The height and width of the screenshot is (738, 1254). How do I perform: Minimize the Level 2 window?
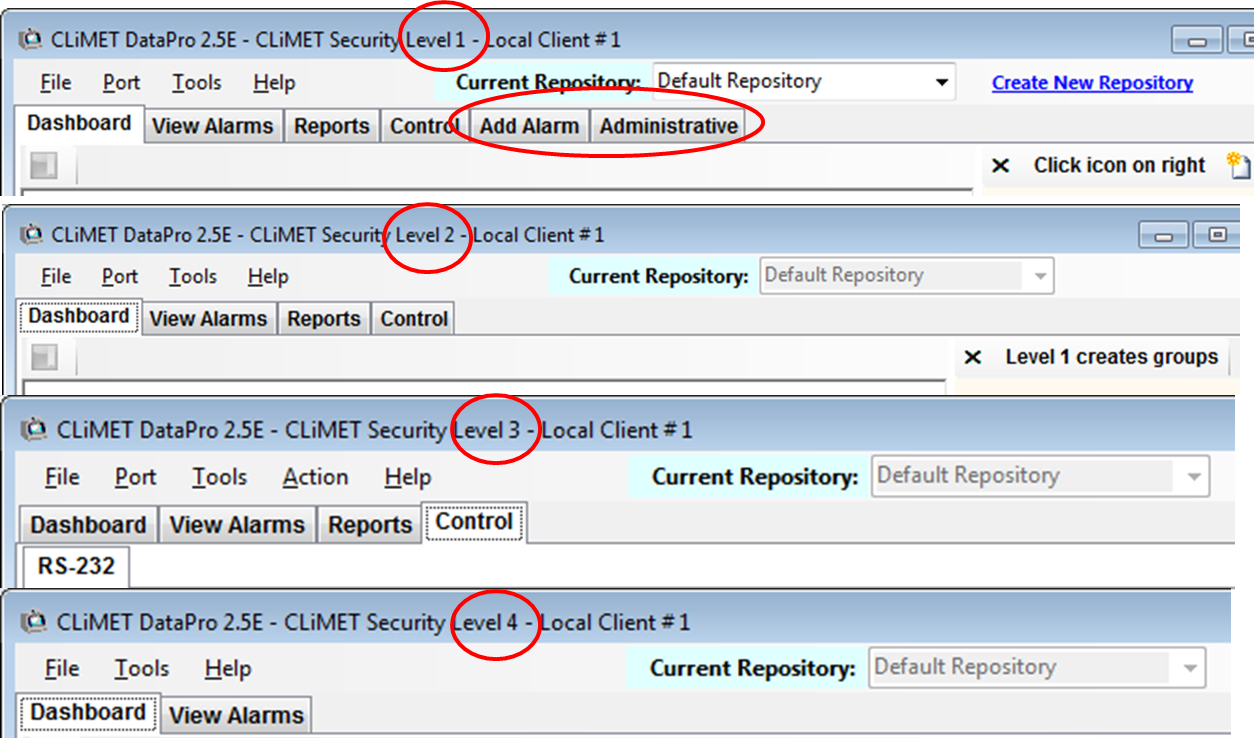click(x=1164, y=235)
